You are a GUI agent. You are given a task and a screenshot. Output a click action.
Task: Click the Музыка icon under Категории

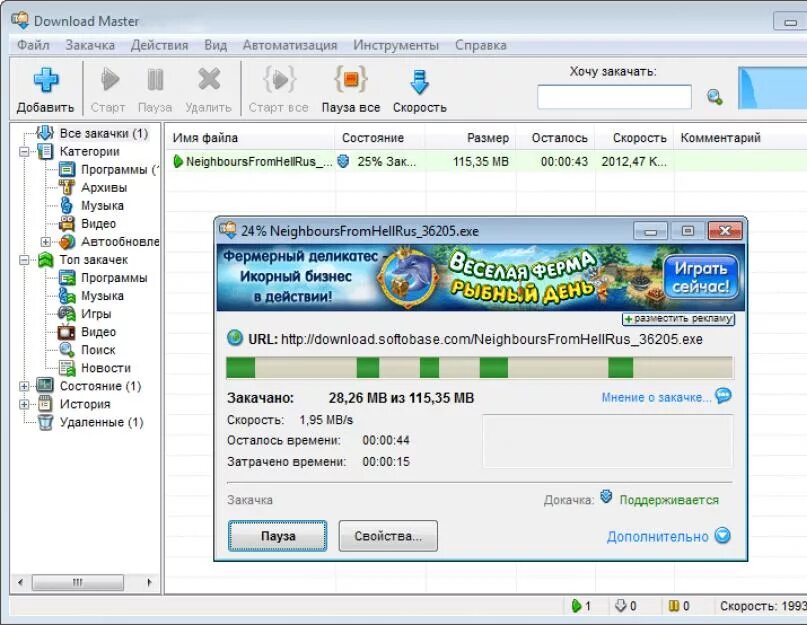tap(66, 205)
